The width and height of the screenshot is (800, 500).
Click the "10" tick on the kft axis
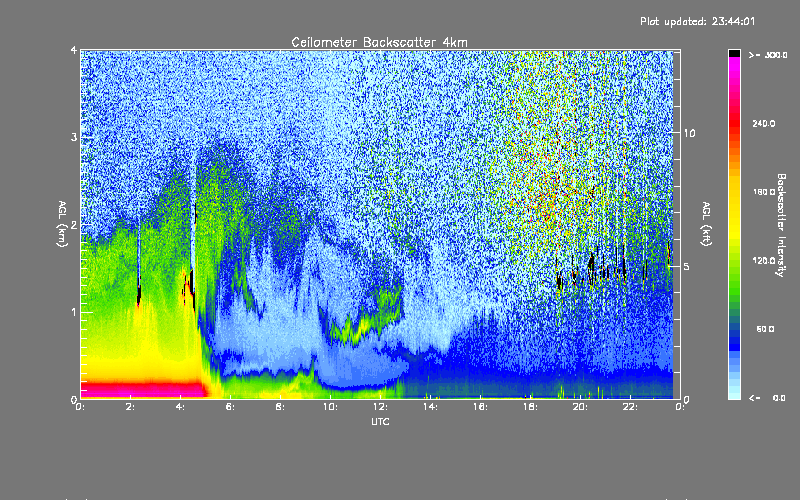689,133
